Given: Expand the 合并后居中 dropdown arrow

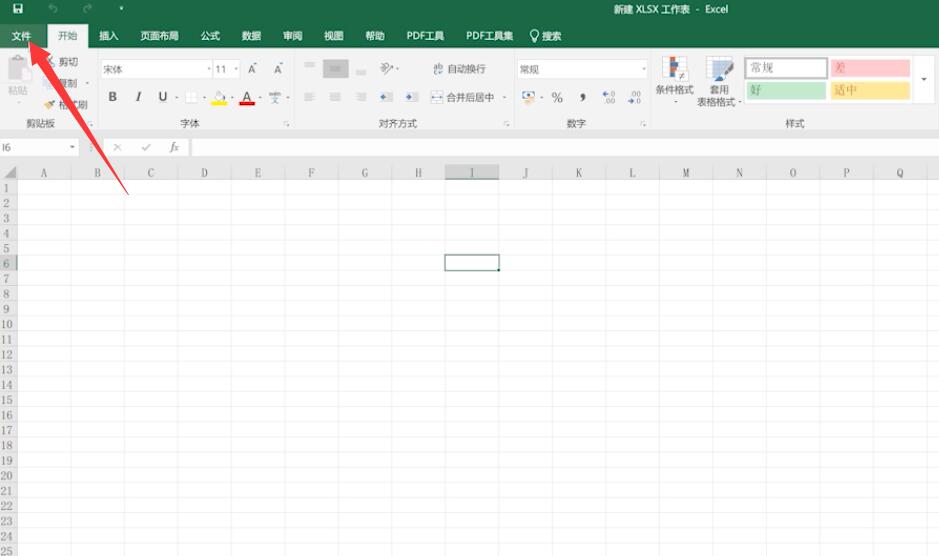Looking at the screenshot, I should click(504, 97).
